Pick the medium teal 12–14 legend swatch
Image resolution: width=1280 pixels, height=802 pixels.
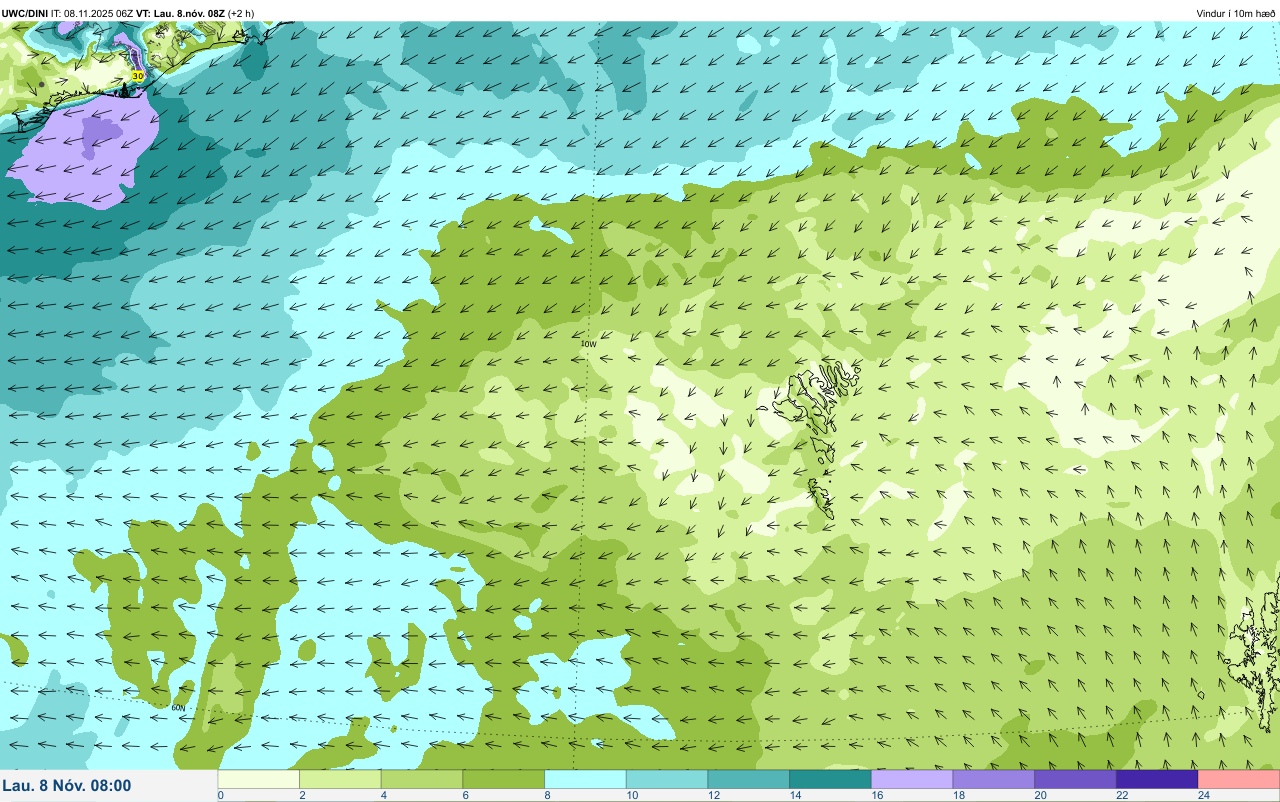[748, 779]
